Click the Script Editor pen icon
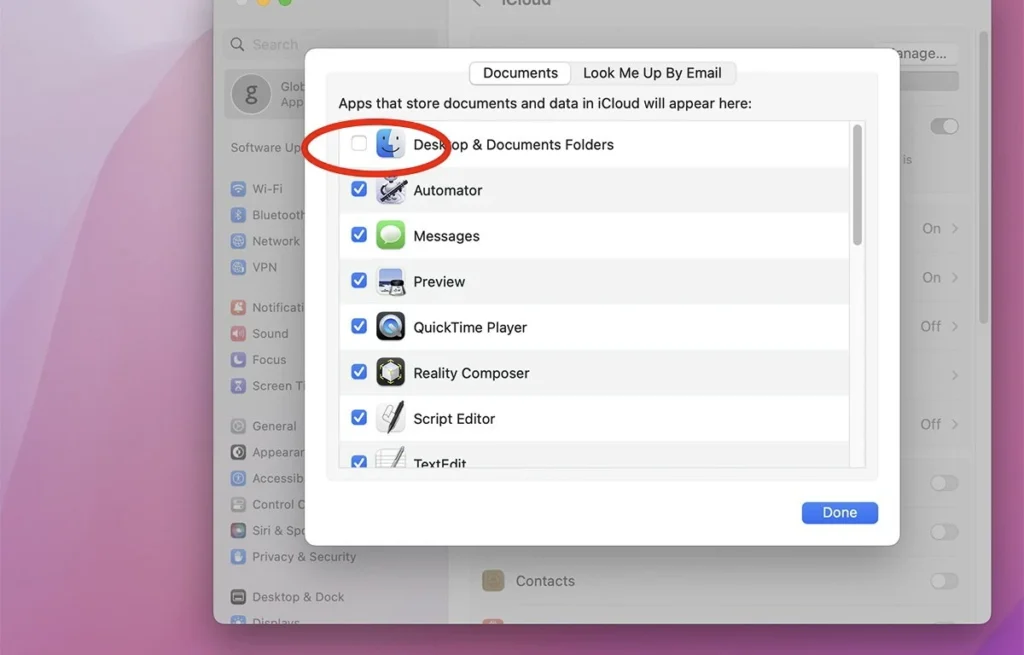1024x655 pixels. click(x=391, y=418)
